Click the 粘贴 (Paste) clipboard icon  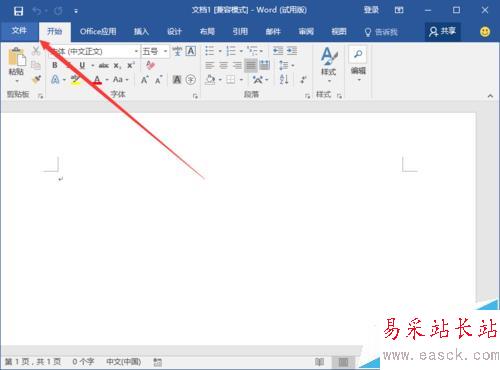click(x=16, y=57)
